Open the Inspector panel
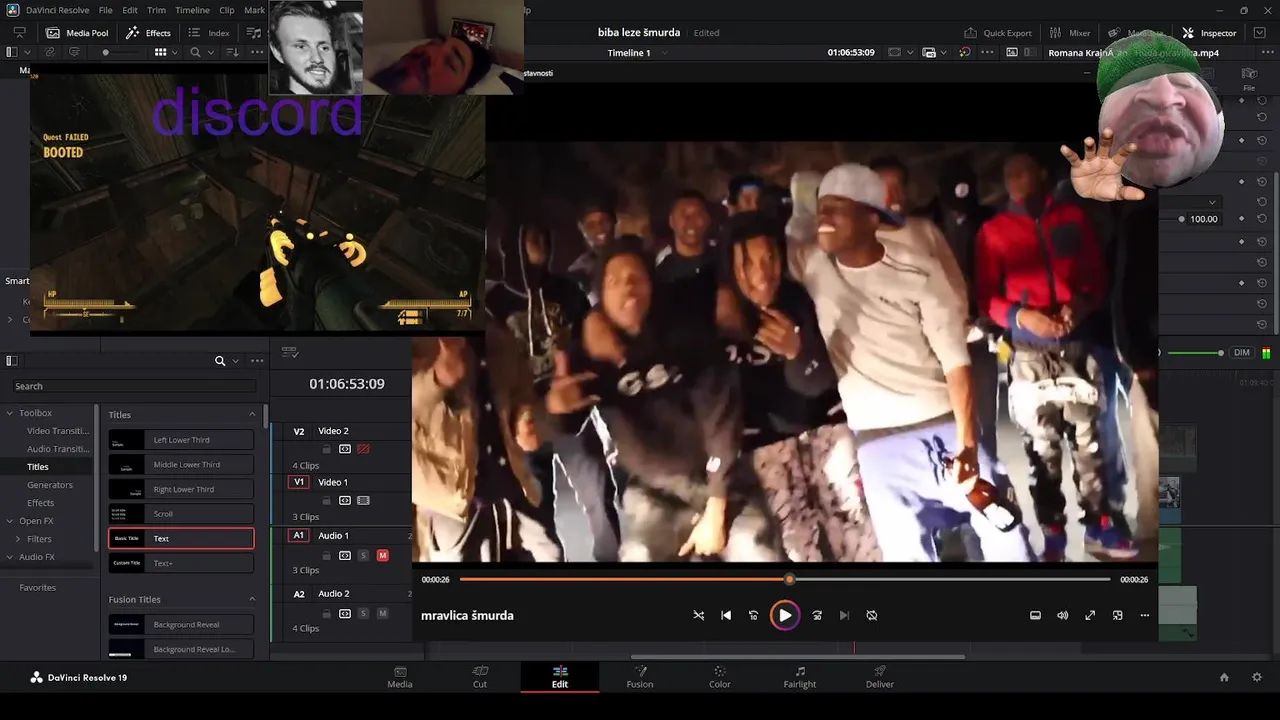Image resolution: width=1280 pixels, height=720 pixels. [1209, 33]
